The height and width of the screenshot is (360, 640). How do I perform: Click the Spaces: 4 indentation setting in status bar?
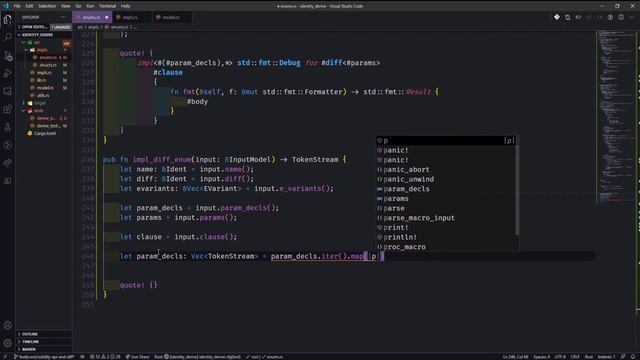[x=541, y=357]
